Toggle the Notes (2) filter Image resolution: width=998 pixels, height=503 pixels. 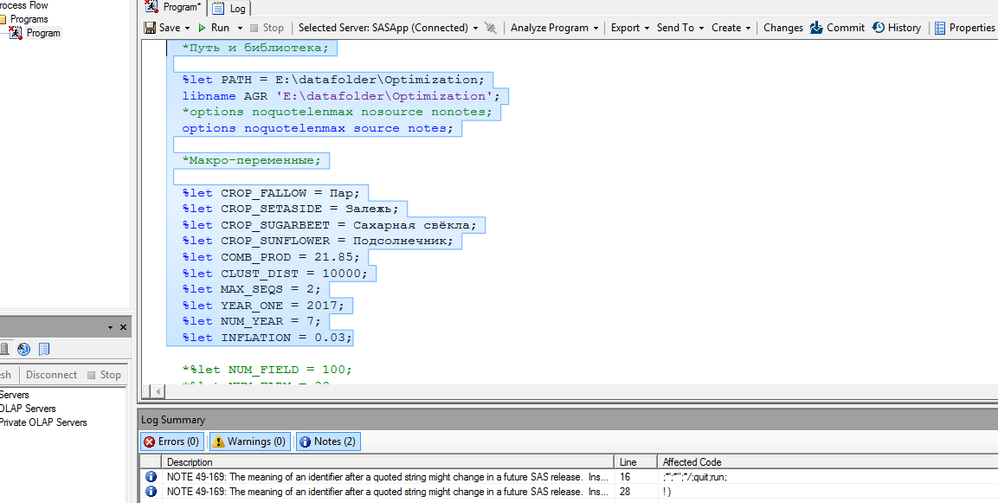point(326,441)
